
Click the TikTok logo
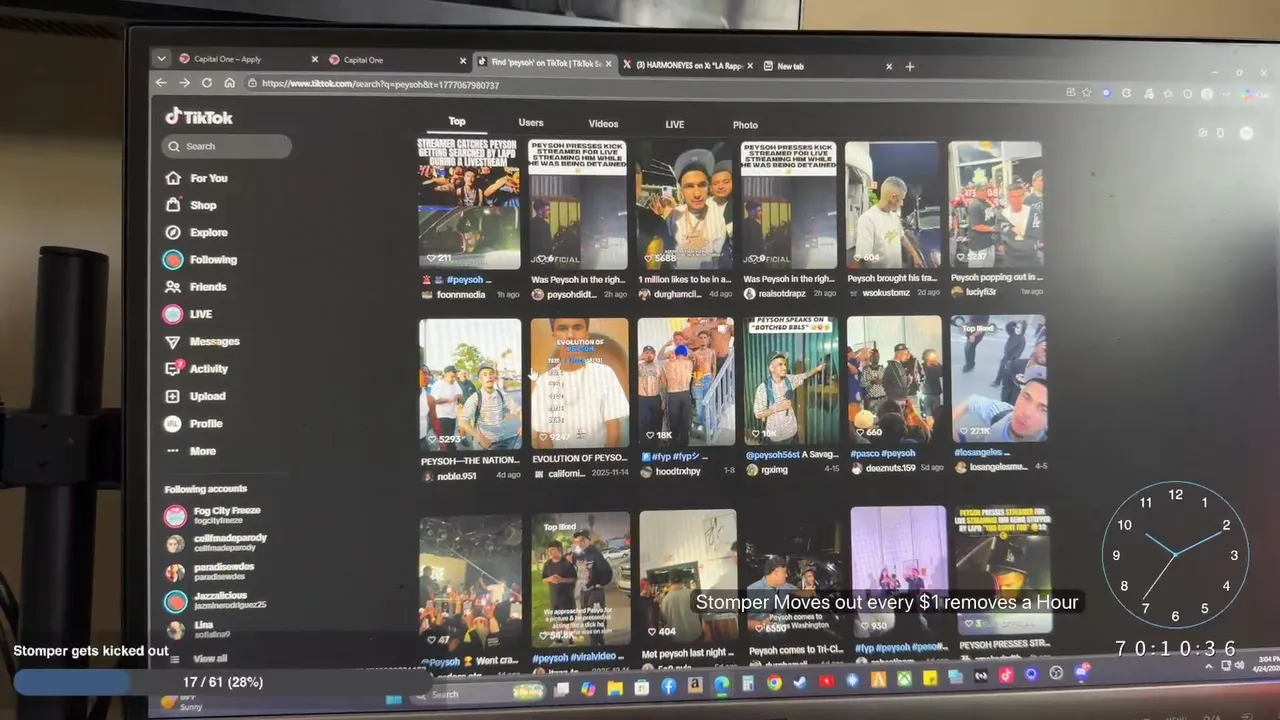click(x=199, y=117)
